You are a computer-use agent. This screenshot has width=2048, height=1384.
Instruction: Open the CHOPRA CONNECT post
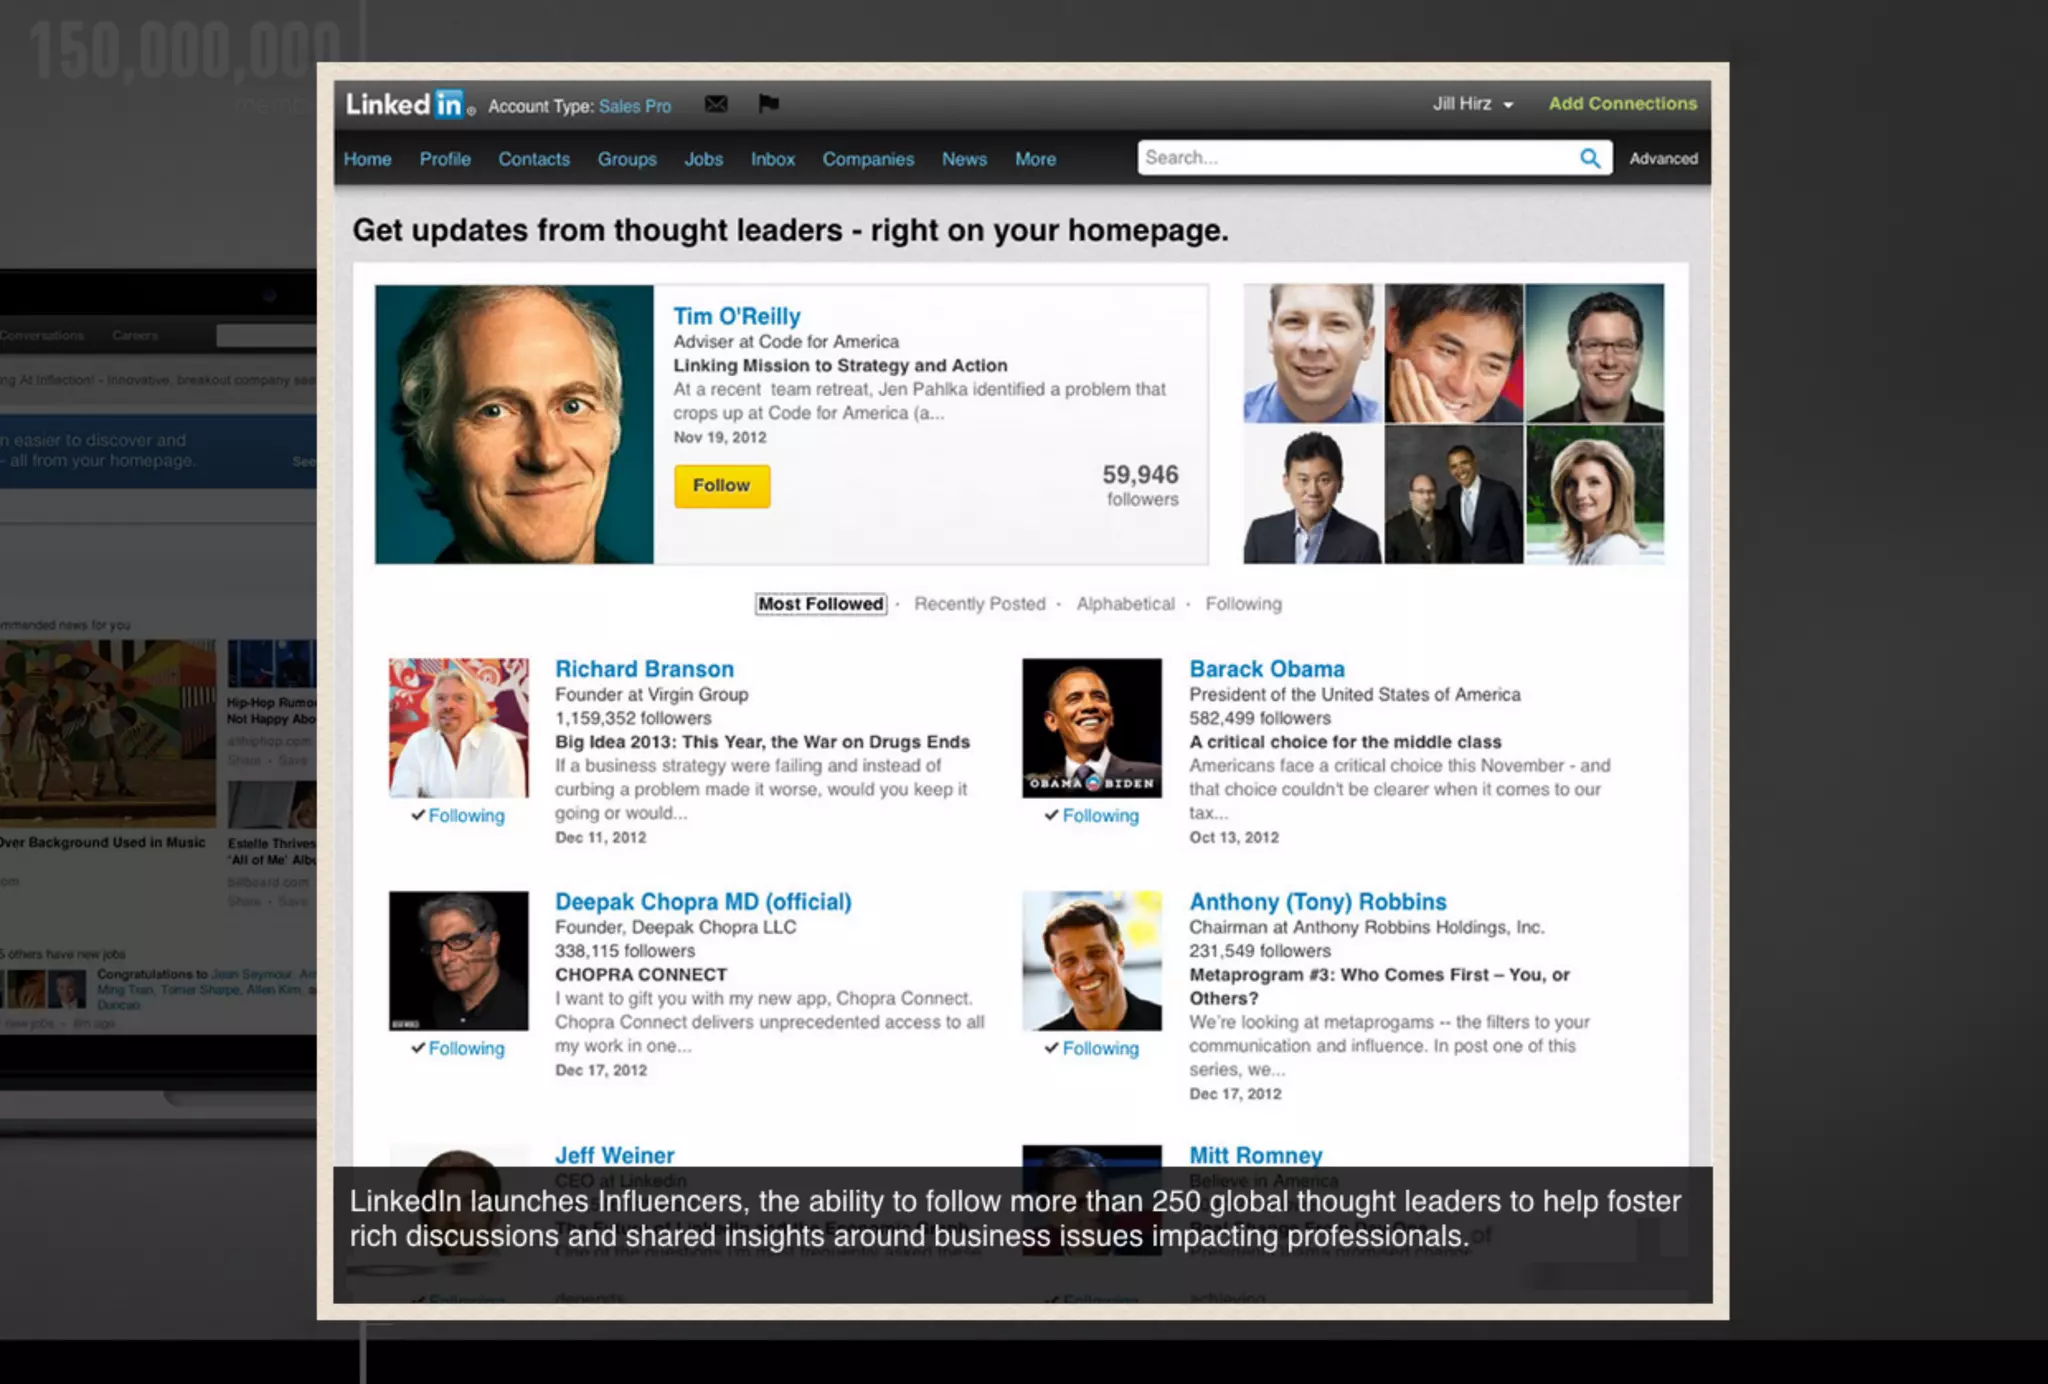(x=641, y=975)
